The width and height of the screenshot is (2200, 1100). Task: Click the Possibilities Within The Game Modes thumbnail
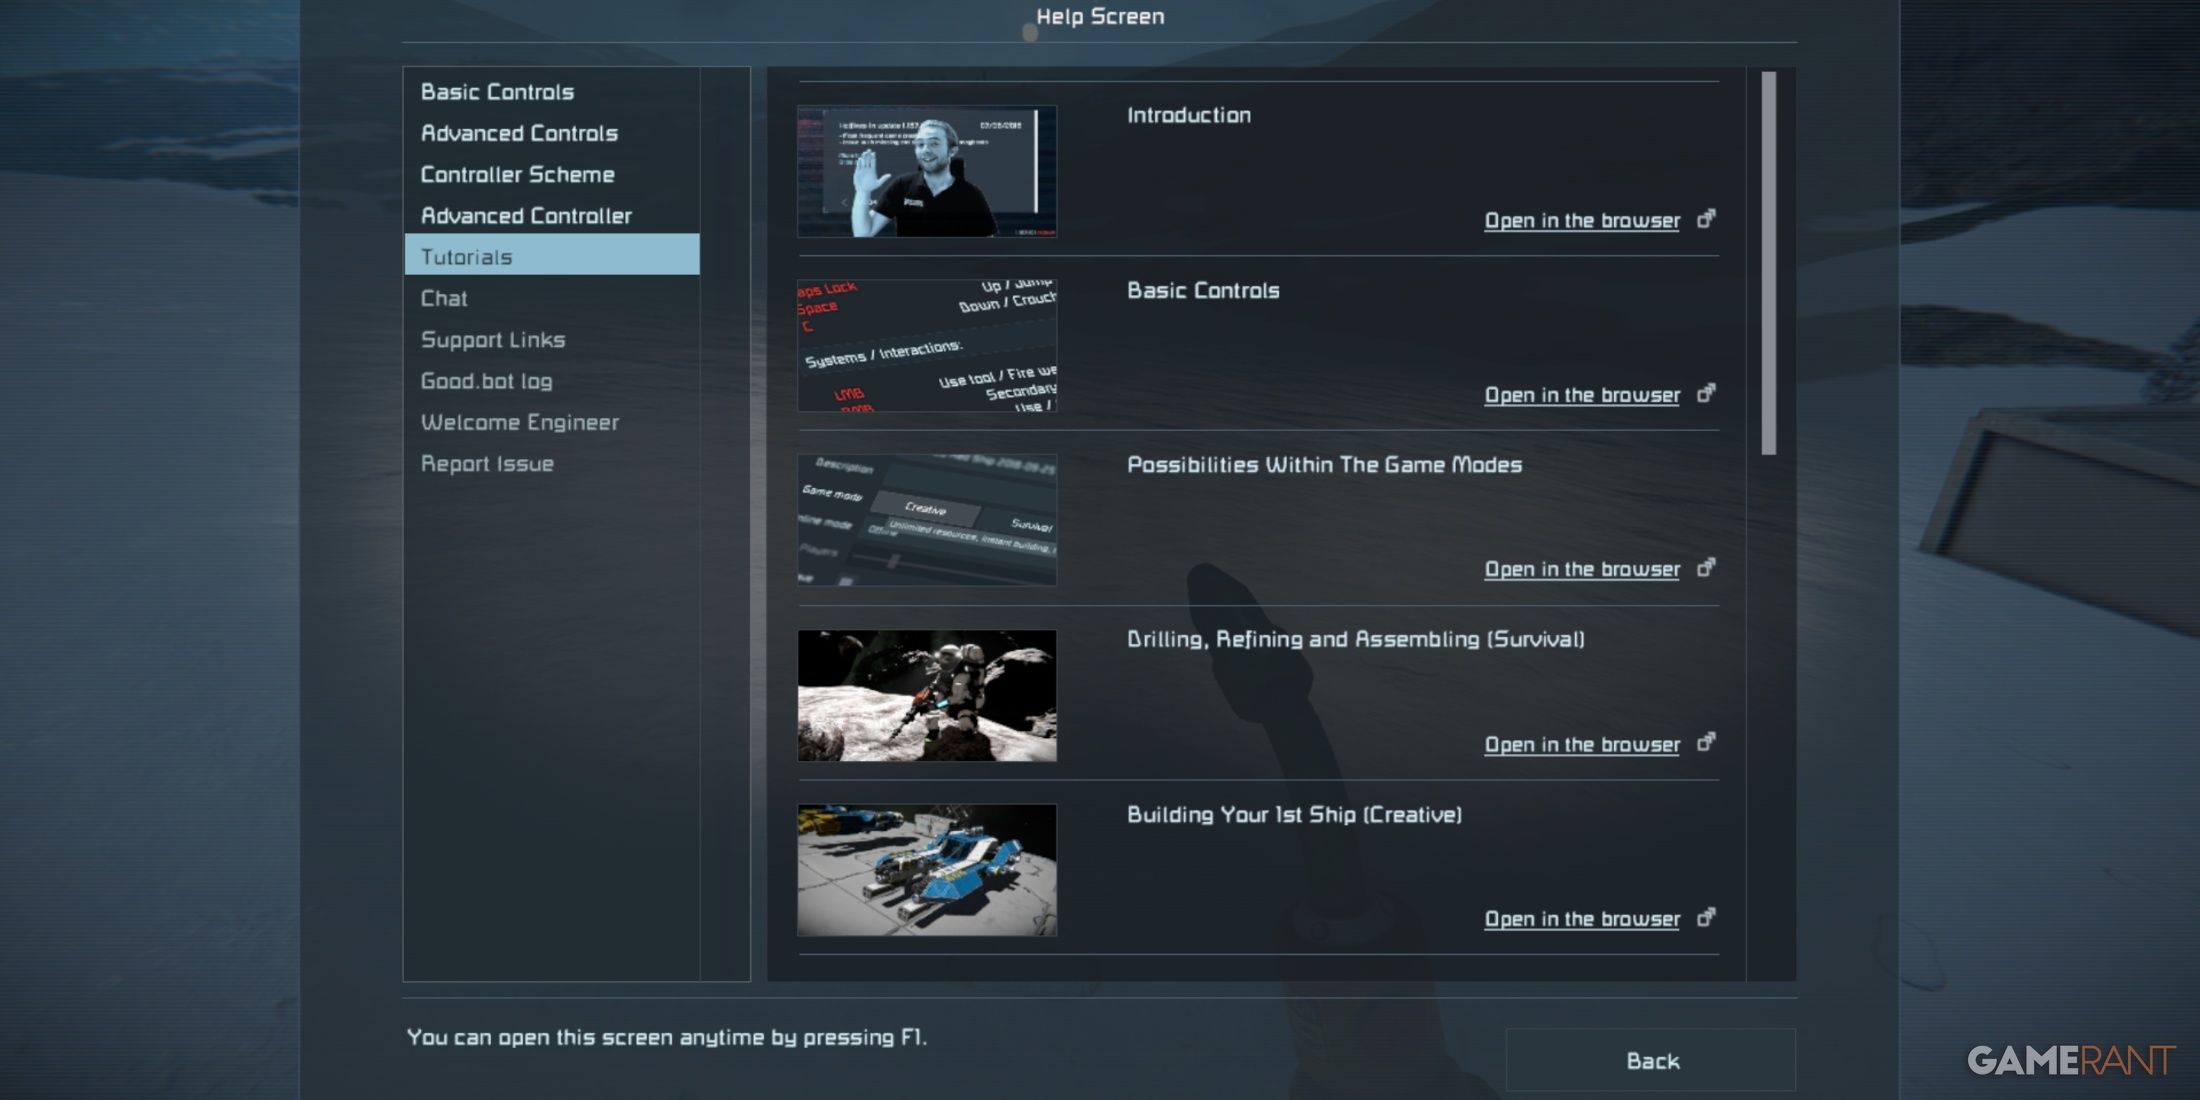tap(926, 519)
